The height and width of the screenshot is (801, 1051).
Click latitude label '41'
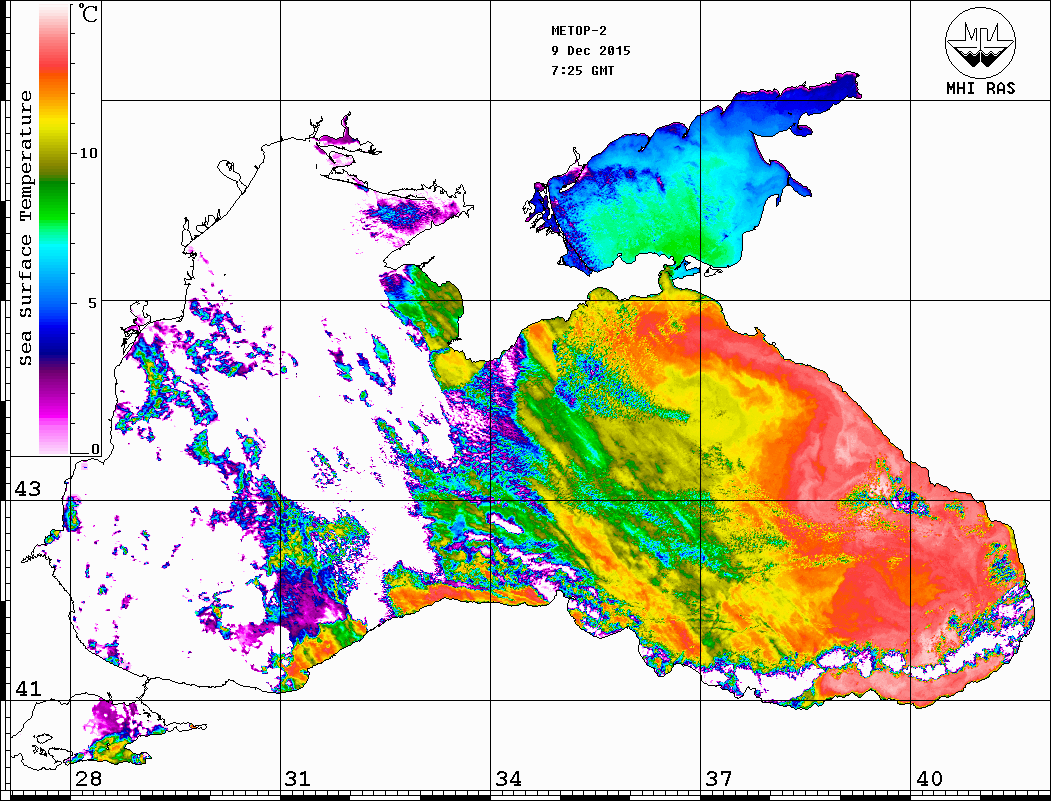[x=27, y=688]
